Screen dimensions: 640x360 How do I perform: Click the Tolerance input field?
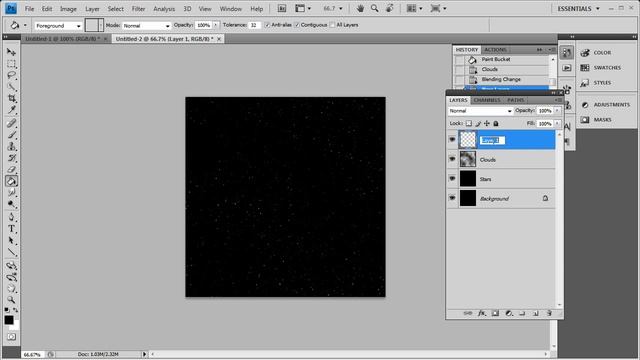point(254,25)
